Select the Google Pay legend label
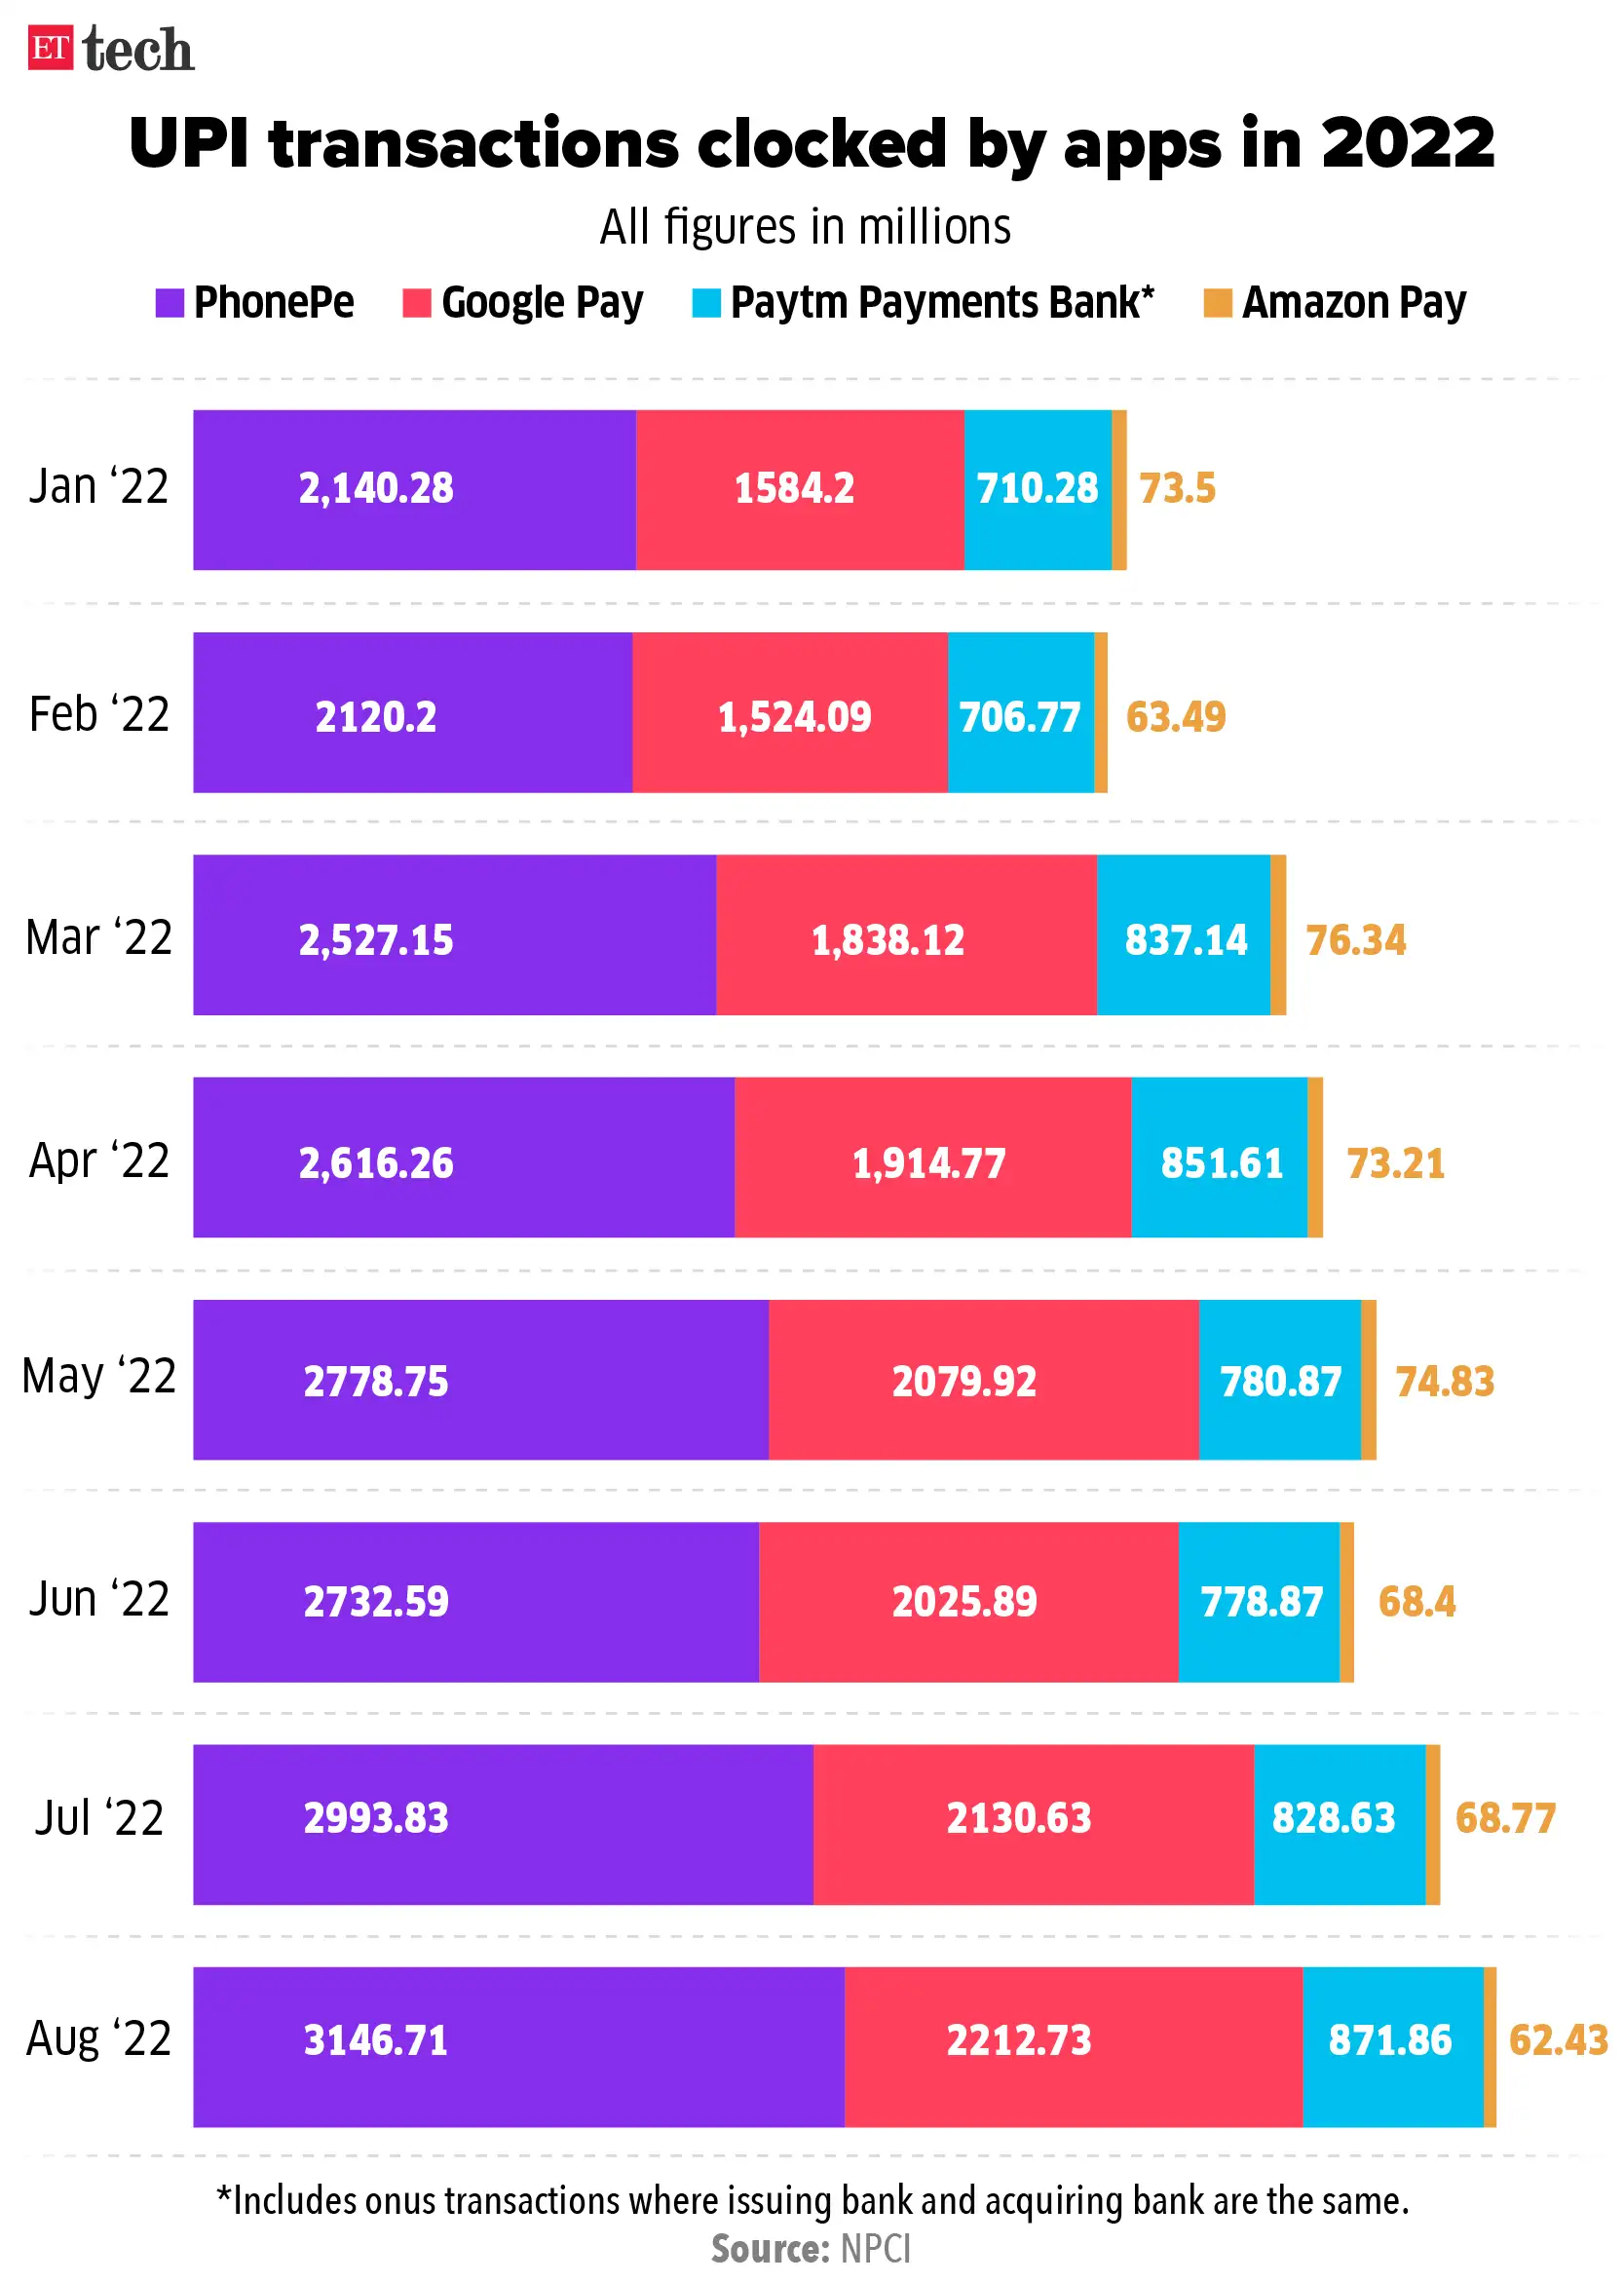The width and height of the screenshot is (1624, 2283). 542,303
